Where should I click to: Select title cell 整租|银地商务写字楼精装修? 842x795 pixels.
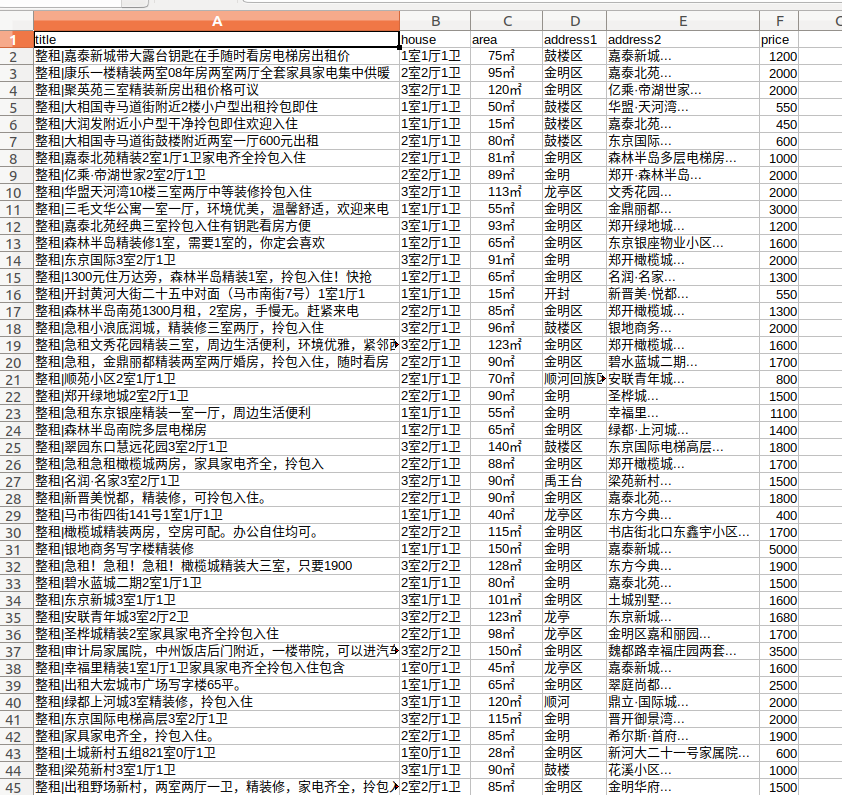point(216,549)
